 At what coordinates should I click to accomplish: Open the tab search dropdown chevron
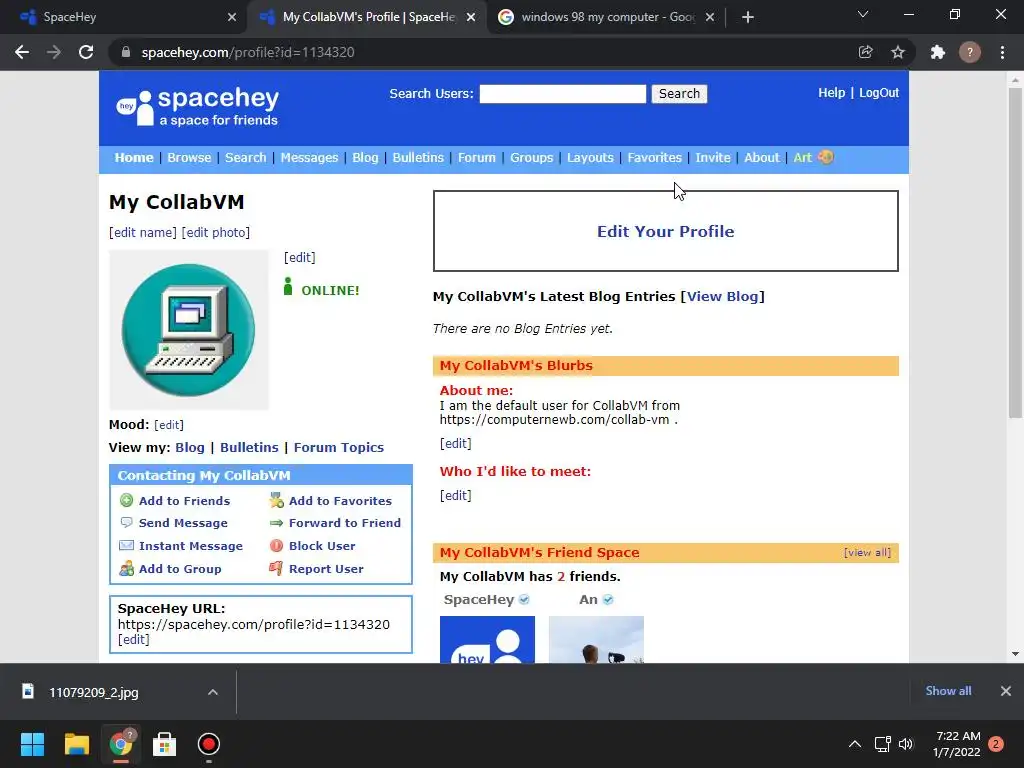coord(863,14)
